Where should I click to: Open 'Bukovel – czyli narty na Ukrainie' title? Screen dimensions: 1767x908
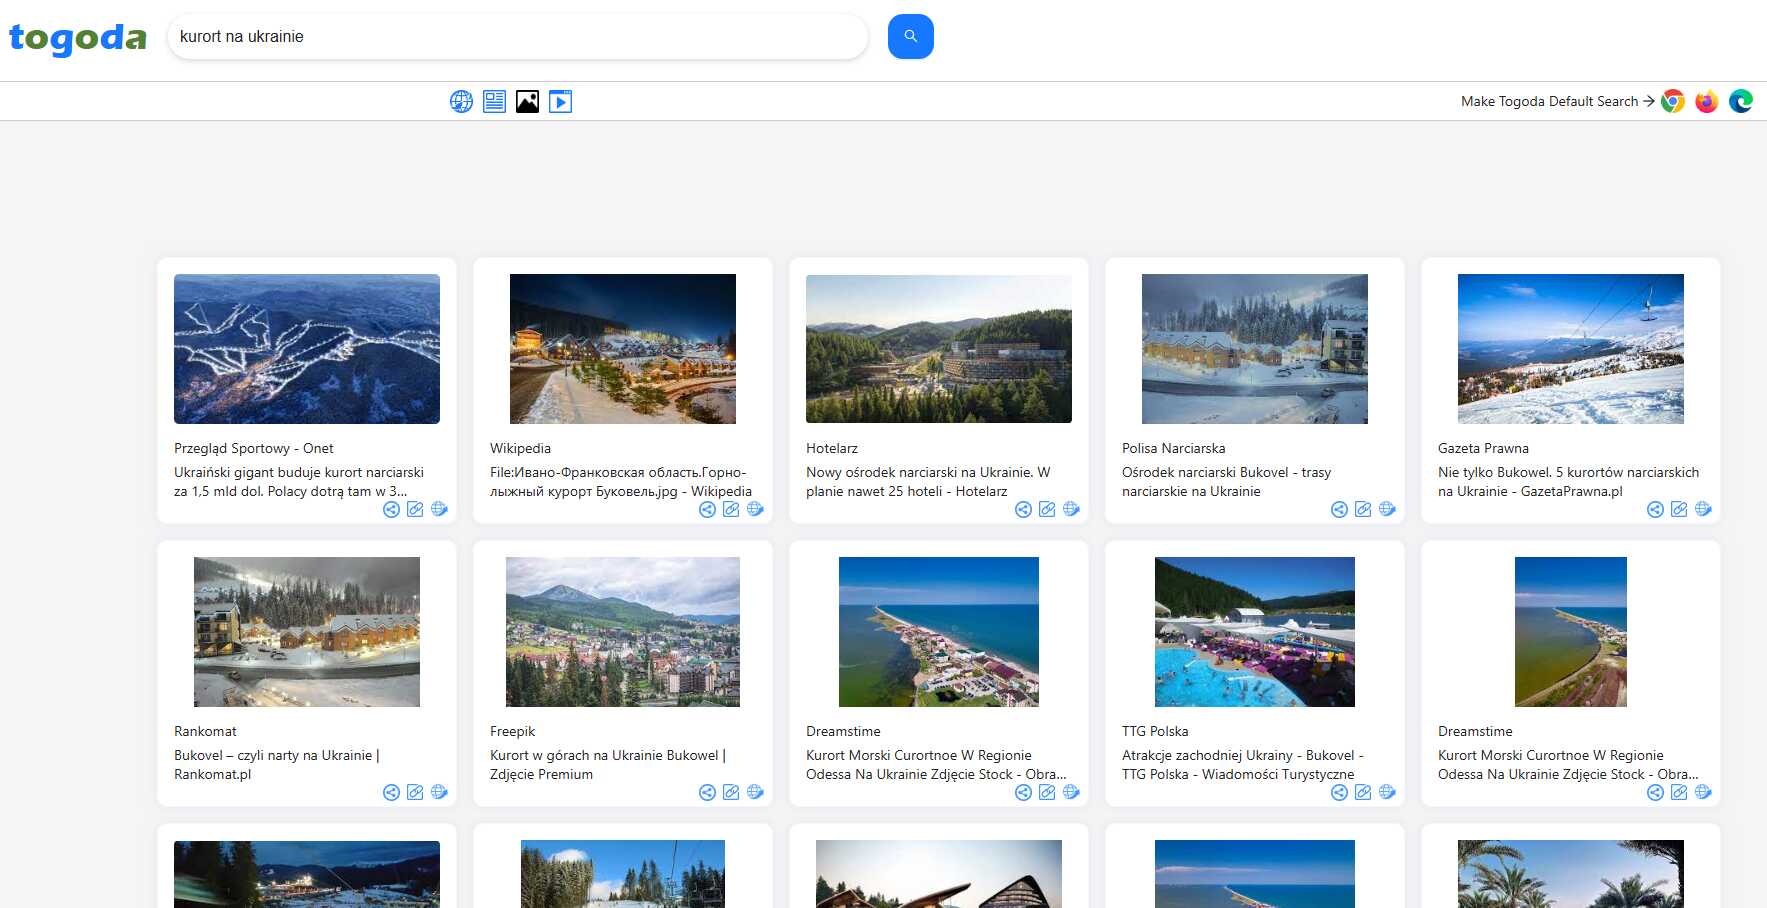tap(277, 764)
